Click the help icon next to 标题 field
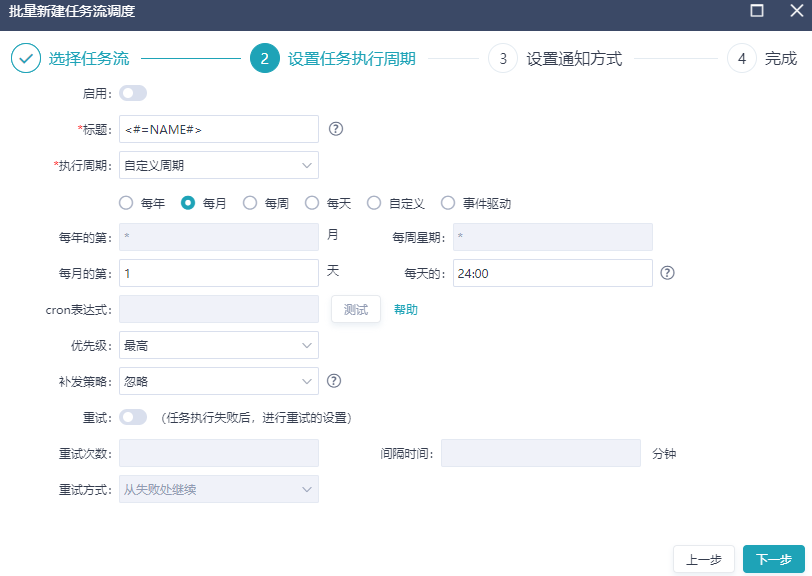The height and width of the screenshot is (576, 812). pos(338,129)
